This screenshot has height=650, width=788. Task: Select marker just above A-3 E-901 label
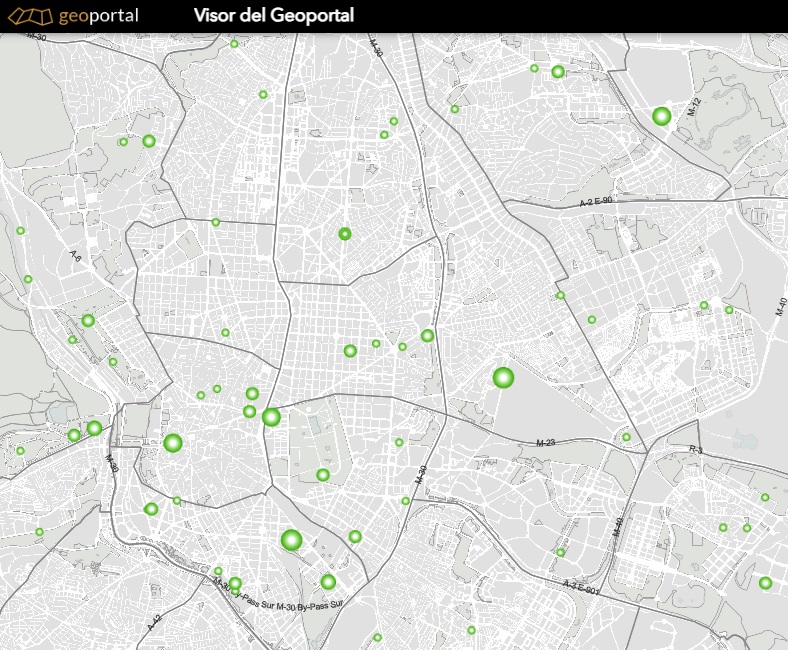(560, 552)
